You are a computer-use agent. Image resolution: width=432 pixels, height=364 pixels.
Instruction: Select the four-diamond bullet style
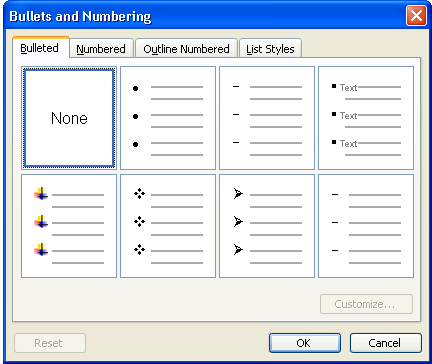[168, 226]
